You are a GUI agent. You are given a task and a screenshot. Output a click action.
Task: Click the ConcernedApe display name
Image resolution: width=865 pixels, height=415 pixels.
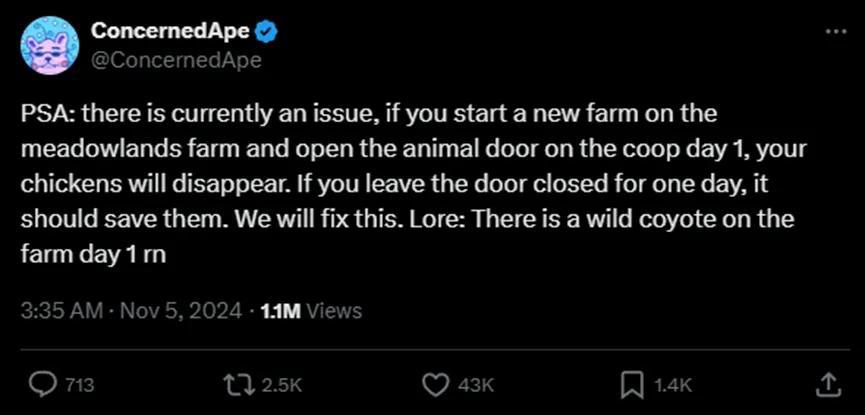click(x=169, y=31)
